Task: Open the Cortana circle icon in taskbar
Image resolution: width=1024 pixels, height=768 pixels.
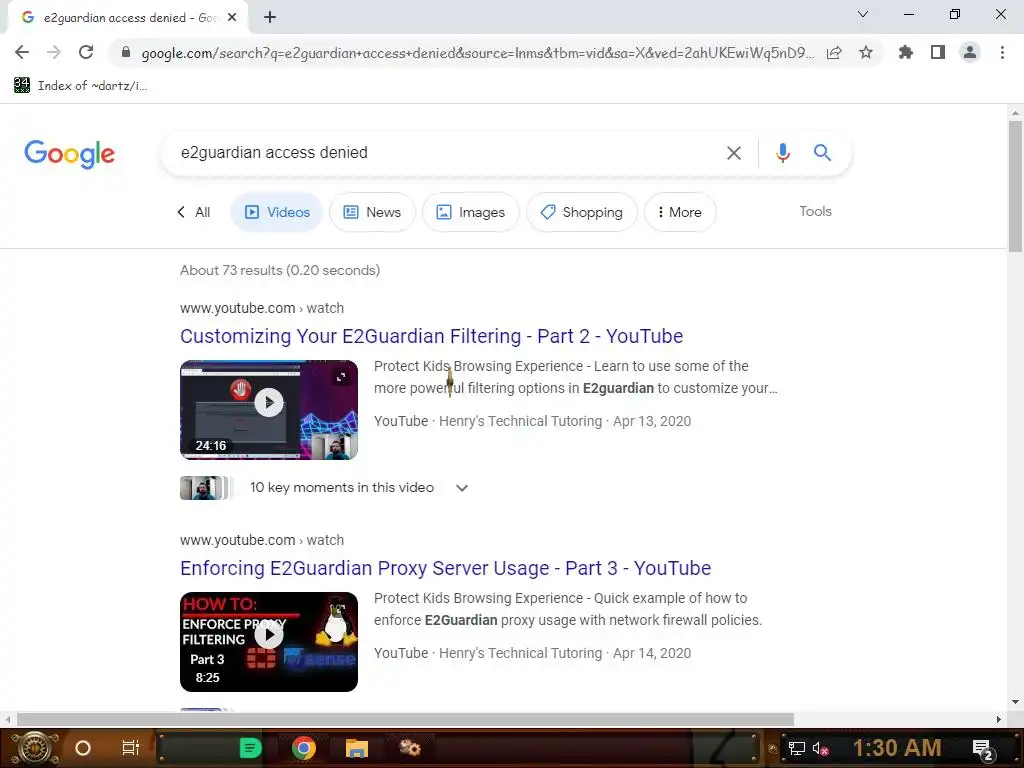Action: (x=83, y=748)
